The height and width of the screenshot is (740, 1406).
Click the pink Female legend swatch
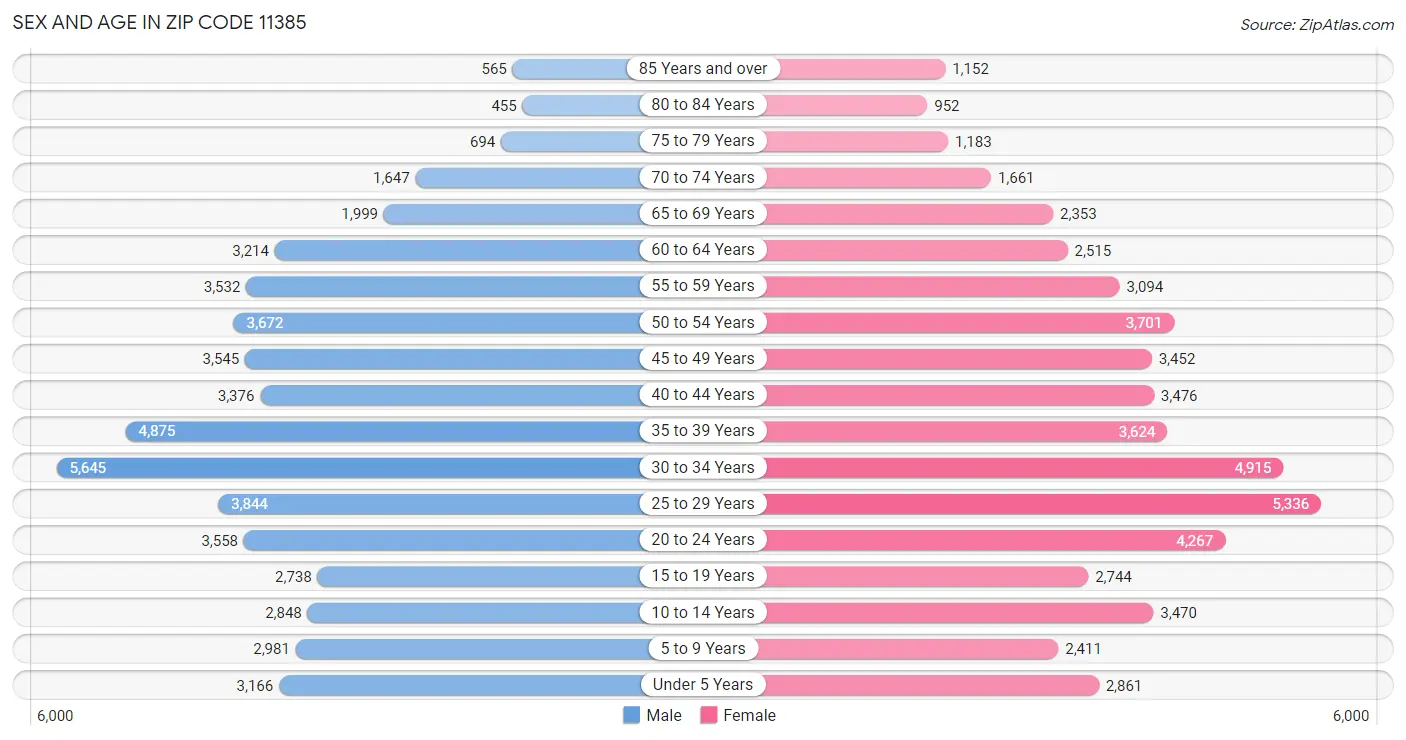tap(709, 715)
